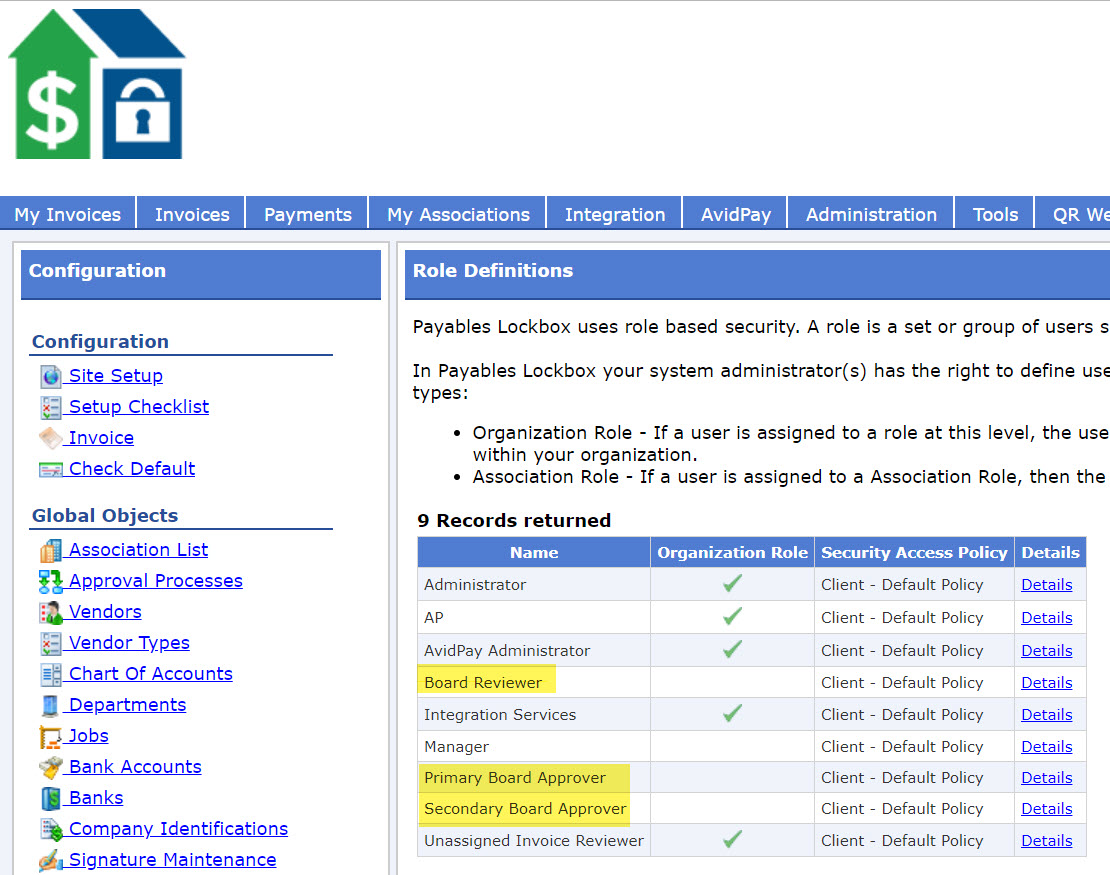The height and width of the screenshot is (875, 1110).
Task: Click the Approval Processes workflow icon
Action: [51, 581]
